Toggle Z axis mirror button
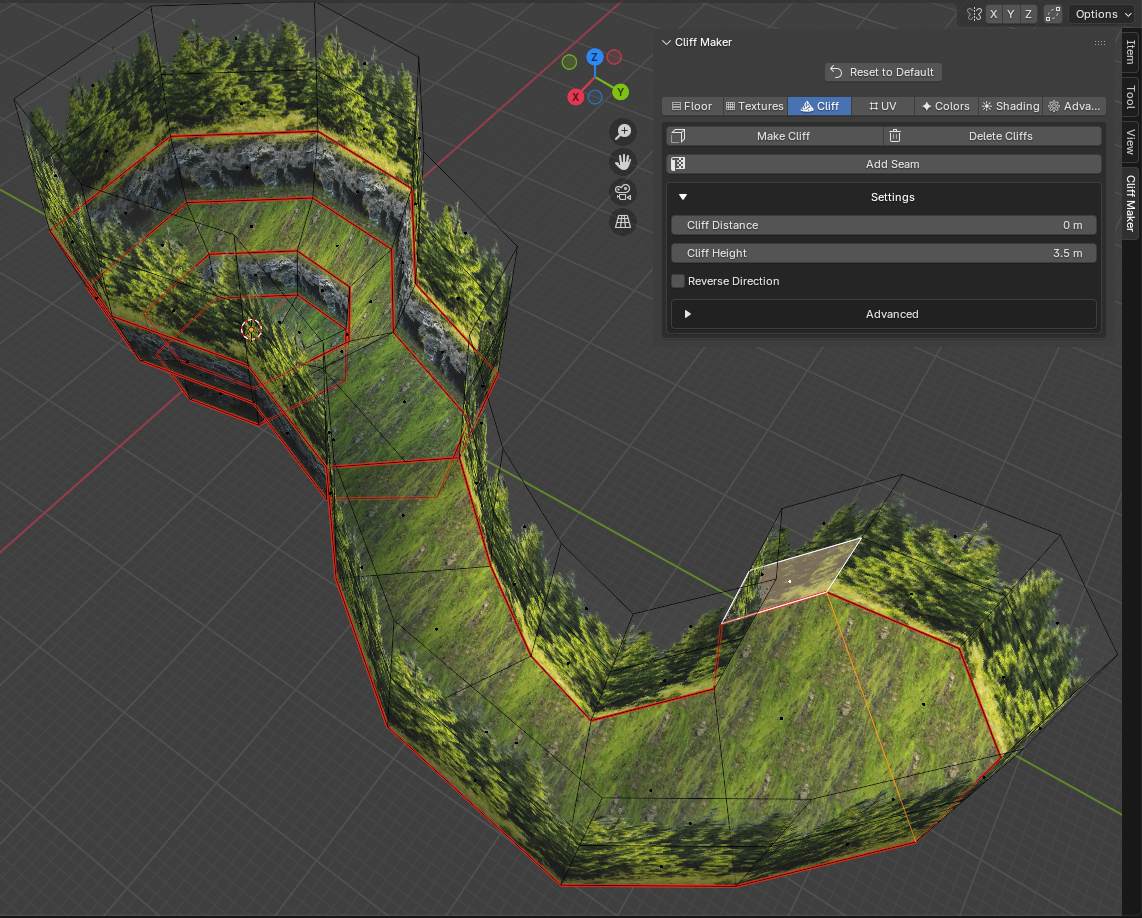Screen dimensions: 1142x918 (x=1028, y=14)
